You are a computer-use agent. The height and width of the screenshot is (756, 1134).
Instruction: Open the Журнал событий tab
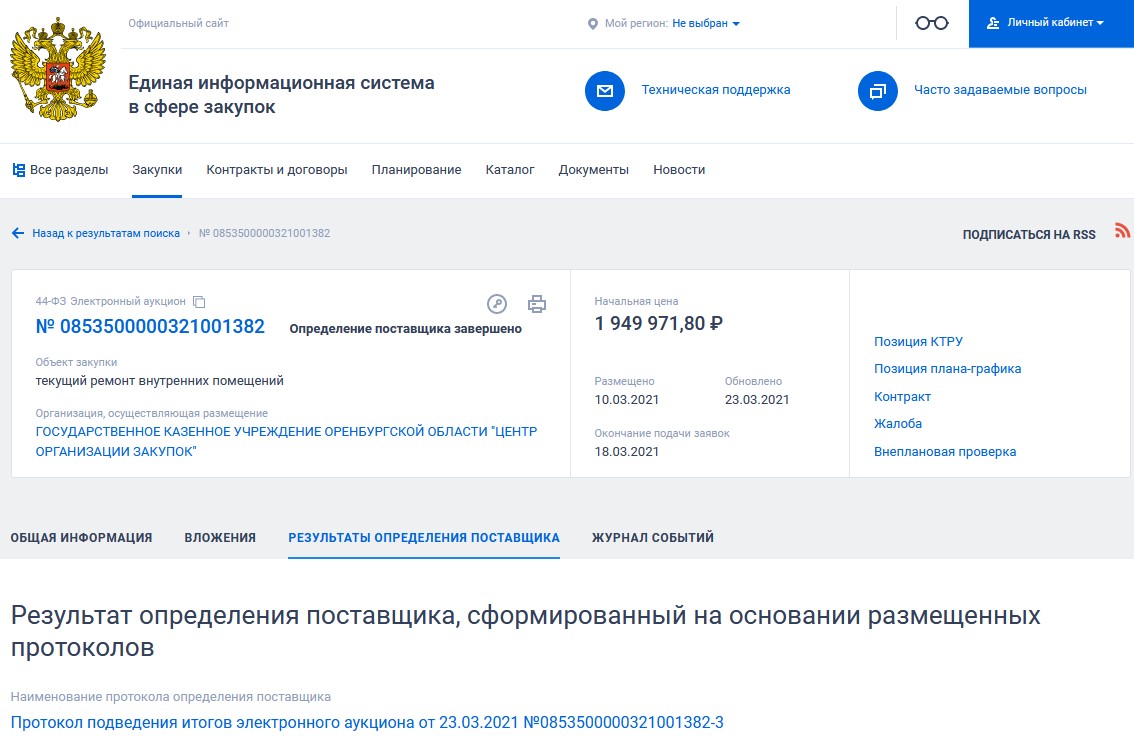653,538
